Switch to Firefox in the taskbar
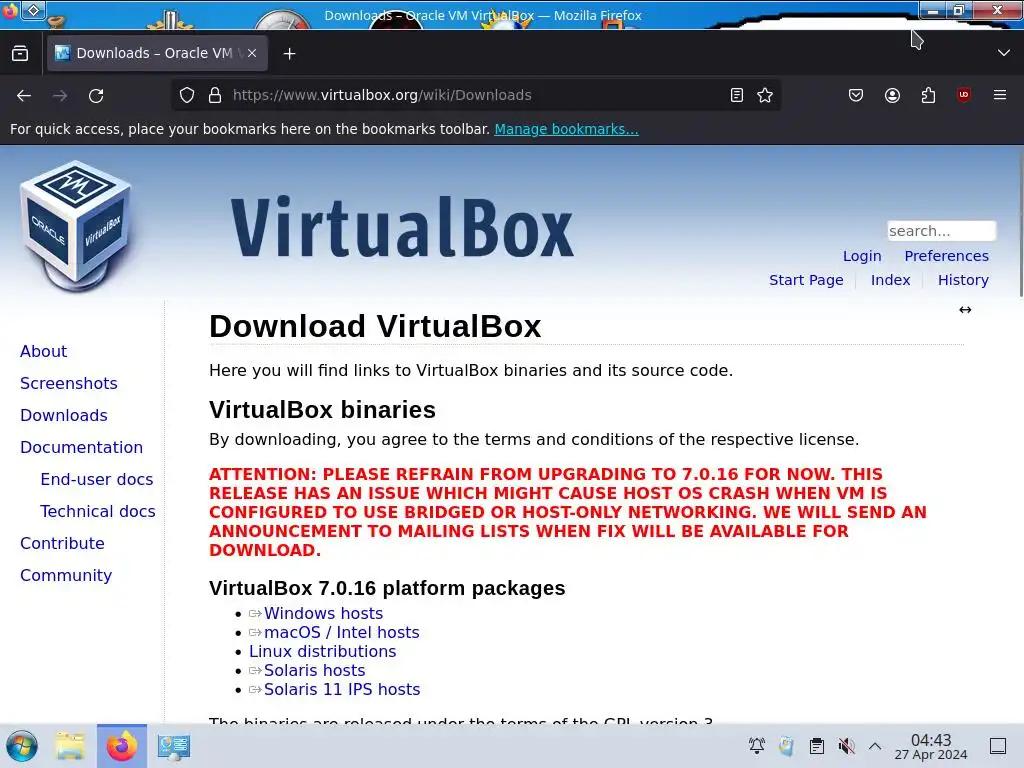The height and width of the screenshot is (768, 1024). tap(122, 746)
